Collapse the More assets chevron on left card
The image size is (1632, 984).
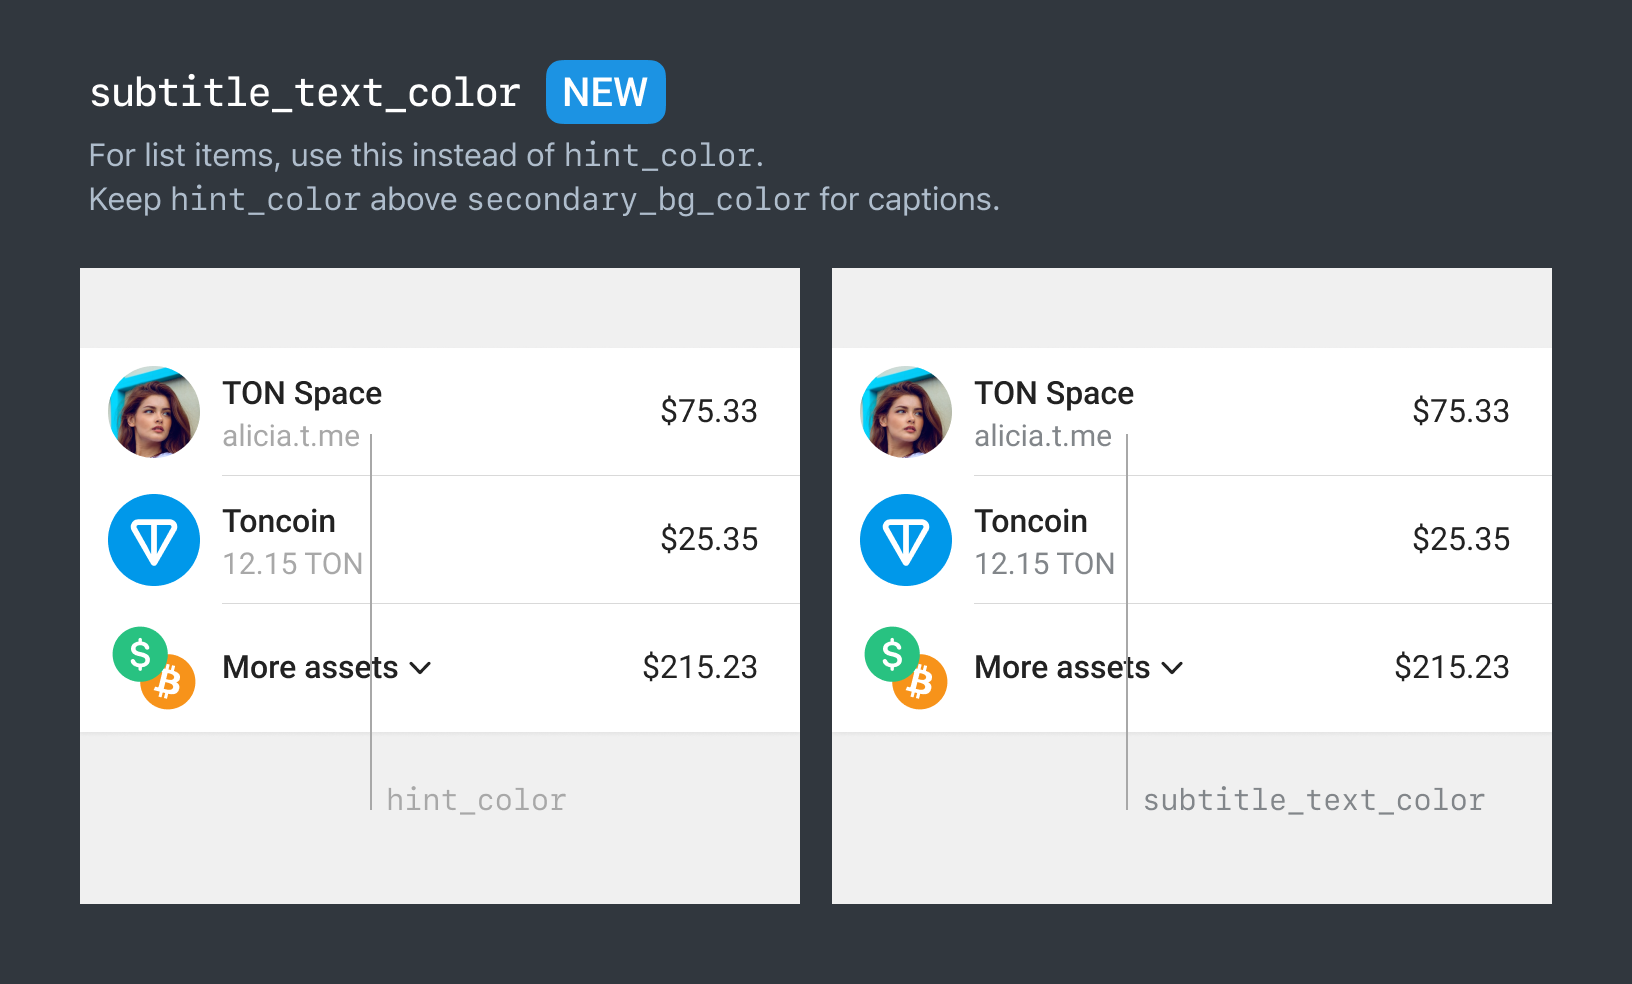(x=421, y=668)
